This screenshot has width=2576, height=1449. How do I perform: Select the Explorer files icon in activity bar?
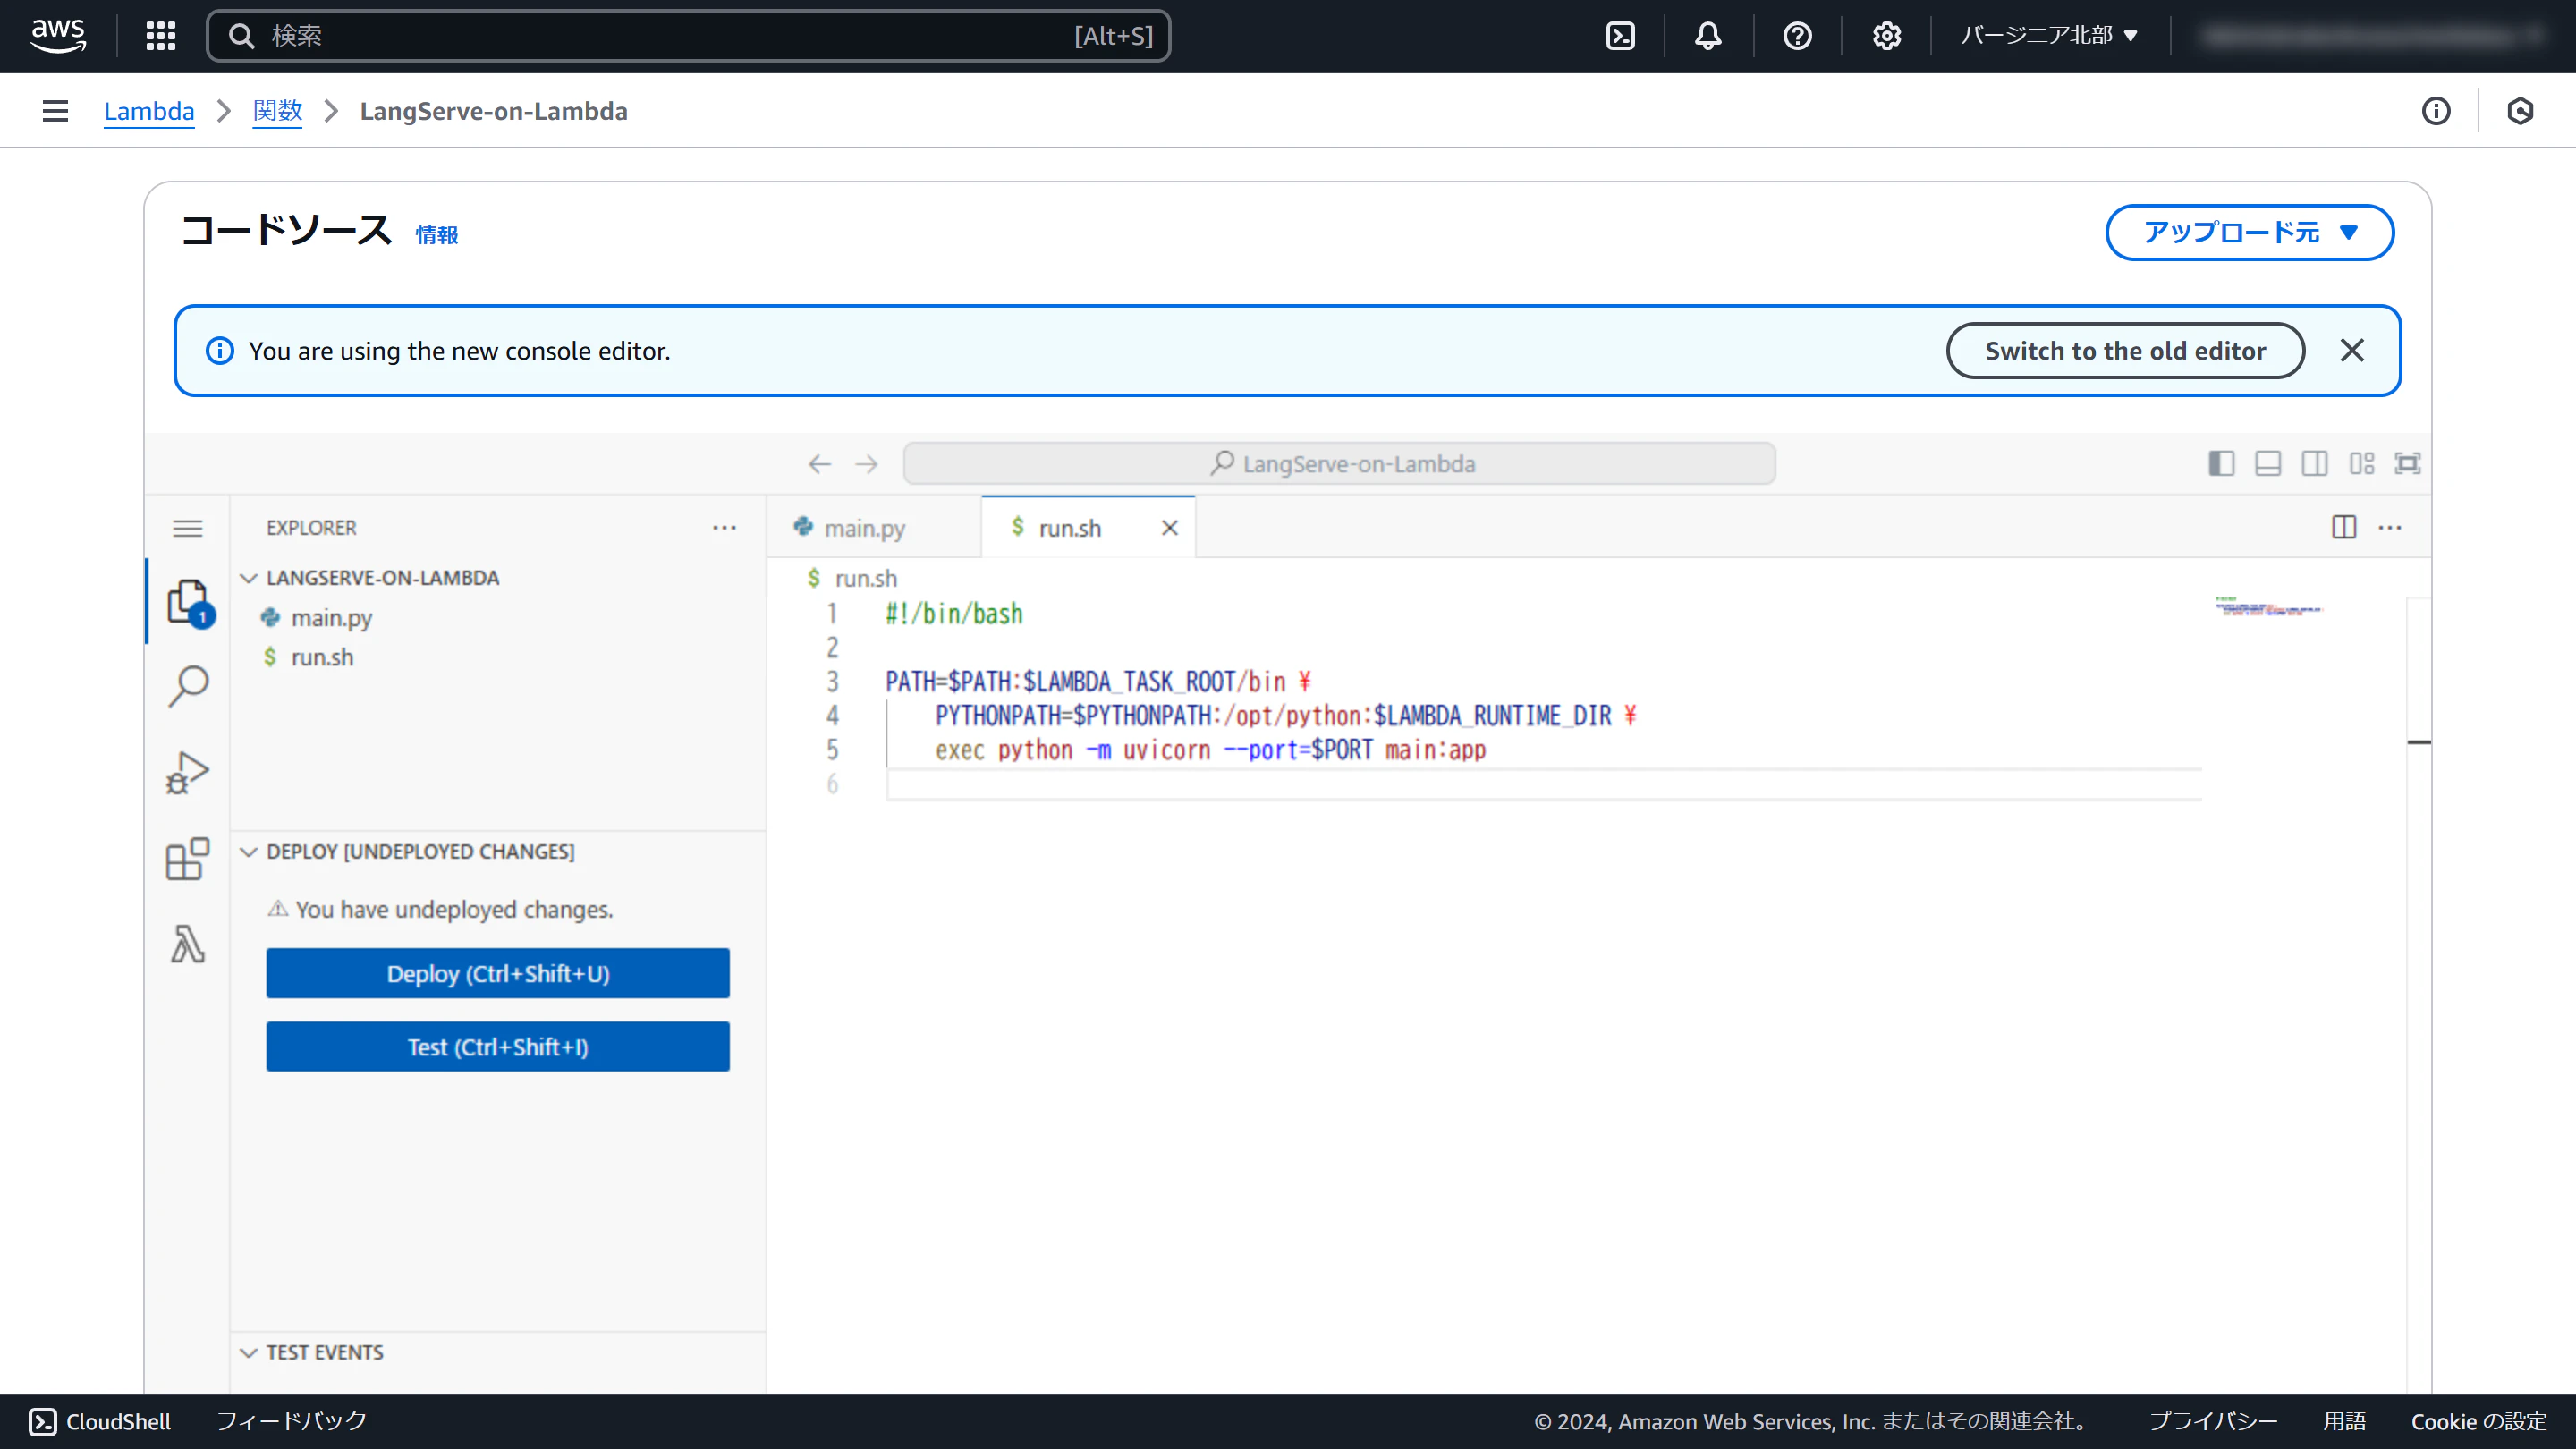188,603
